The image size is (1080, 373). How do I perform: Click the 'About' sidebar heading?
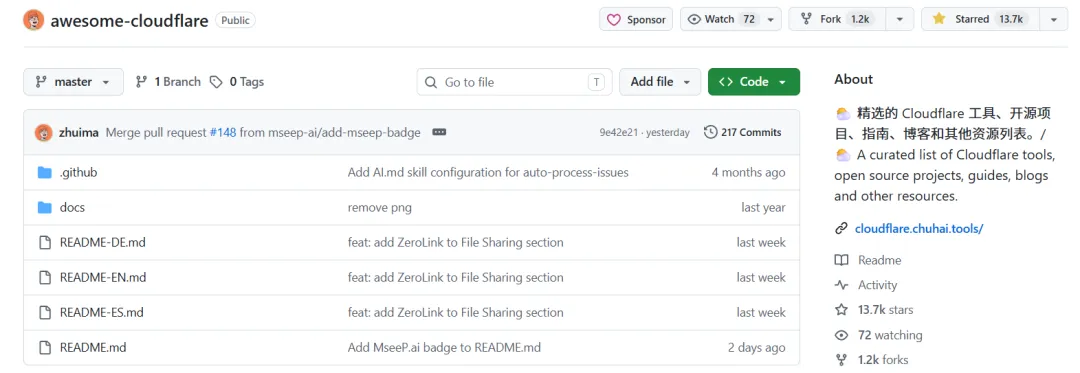click(x=853, y=79)
